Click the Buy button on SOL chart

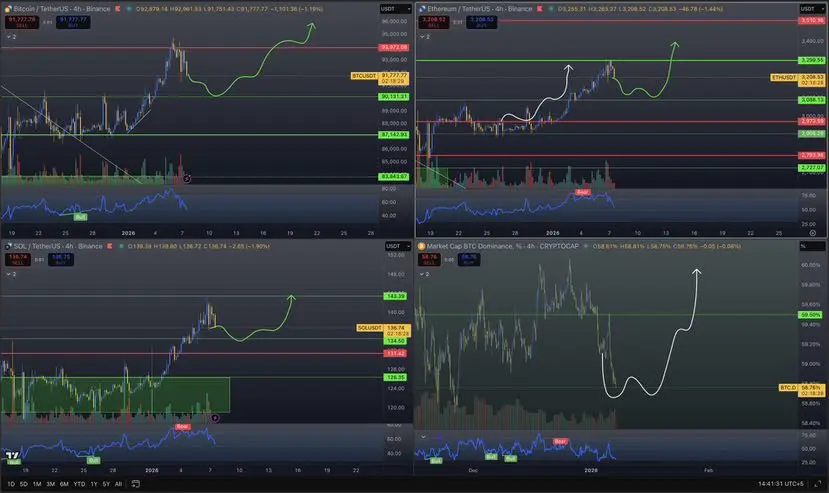(x=61, y=260)
